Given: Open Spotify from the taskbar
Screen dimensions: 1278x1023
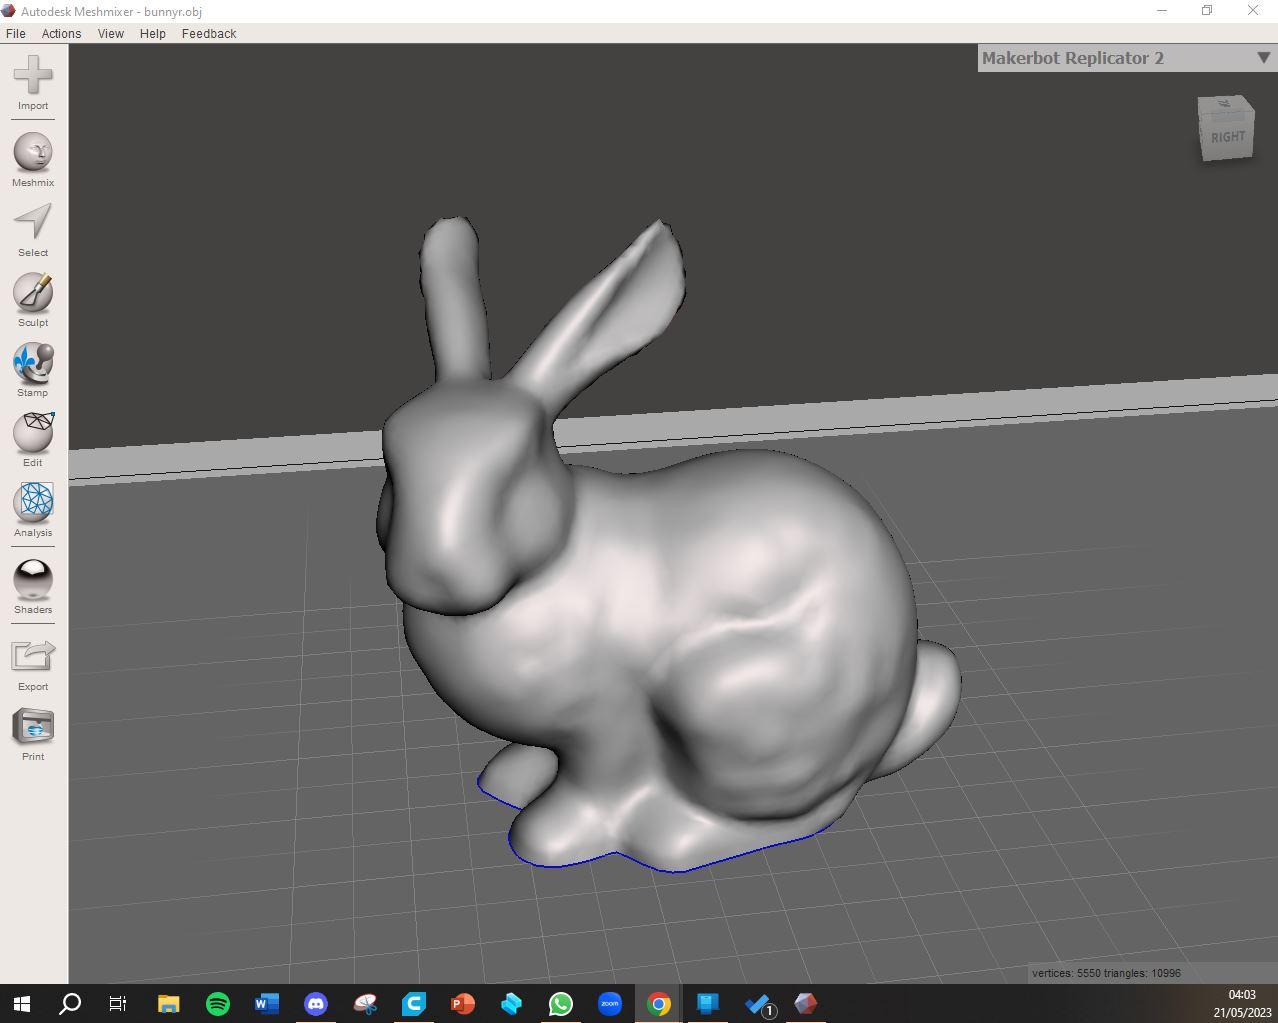Looking at the screenshot, I should [217, 1003].
